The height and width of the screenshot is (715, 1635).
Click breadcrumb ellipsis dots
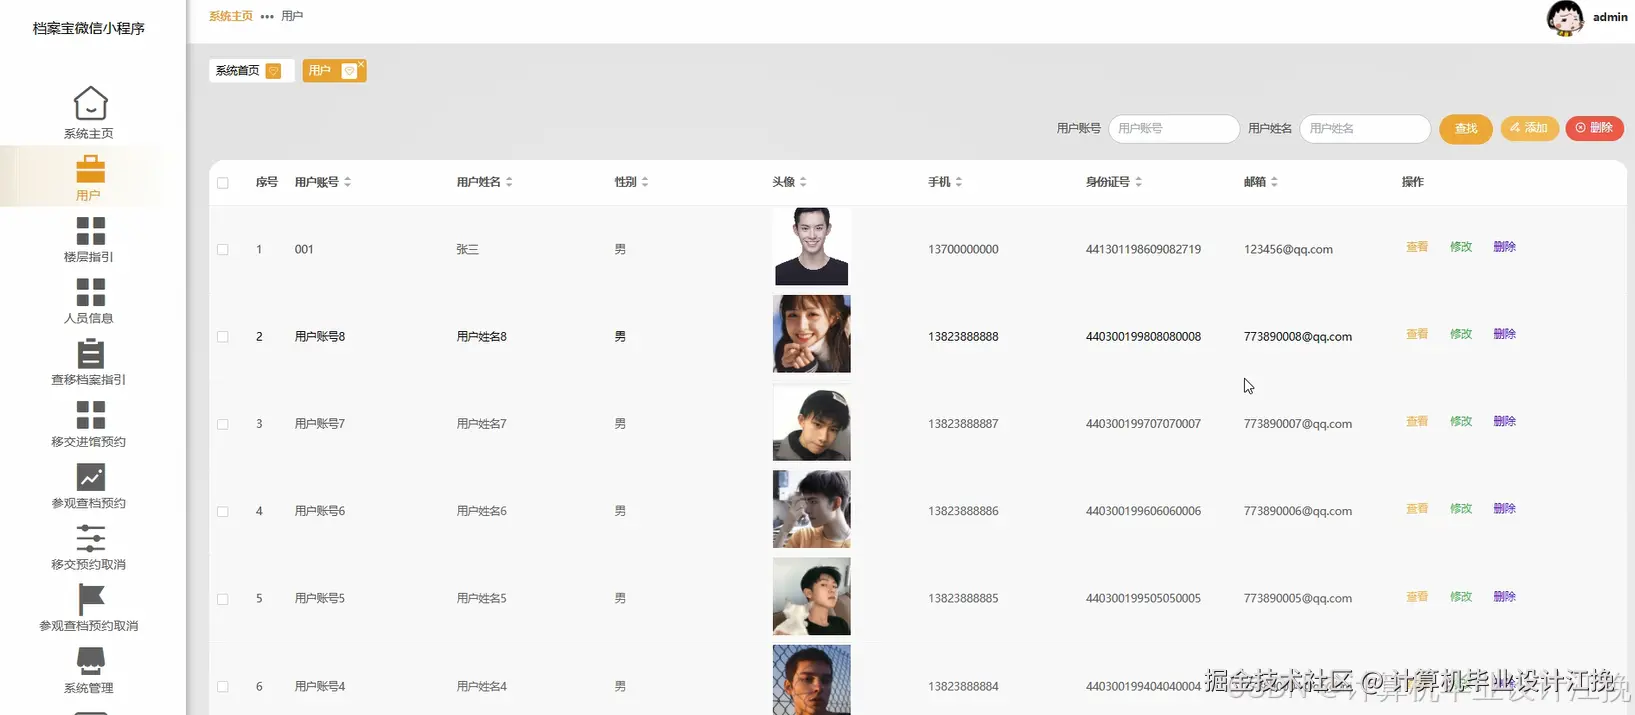[267, 17]
